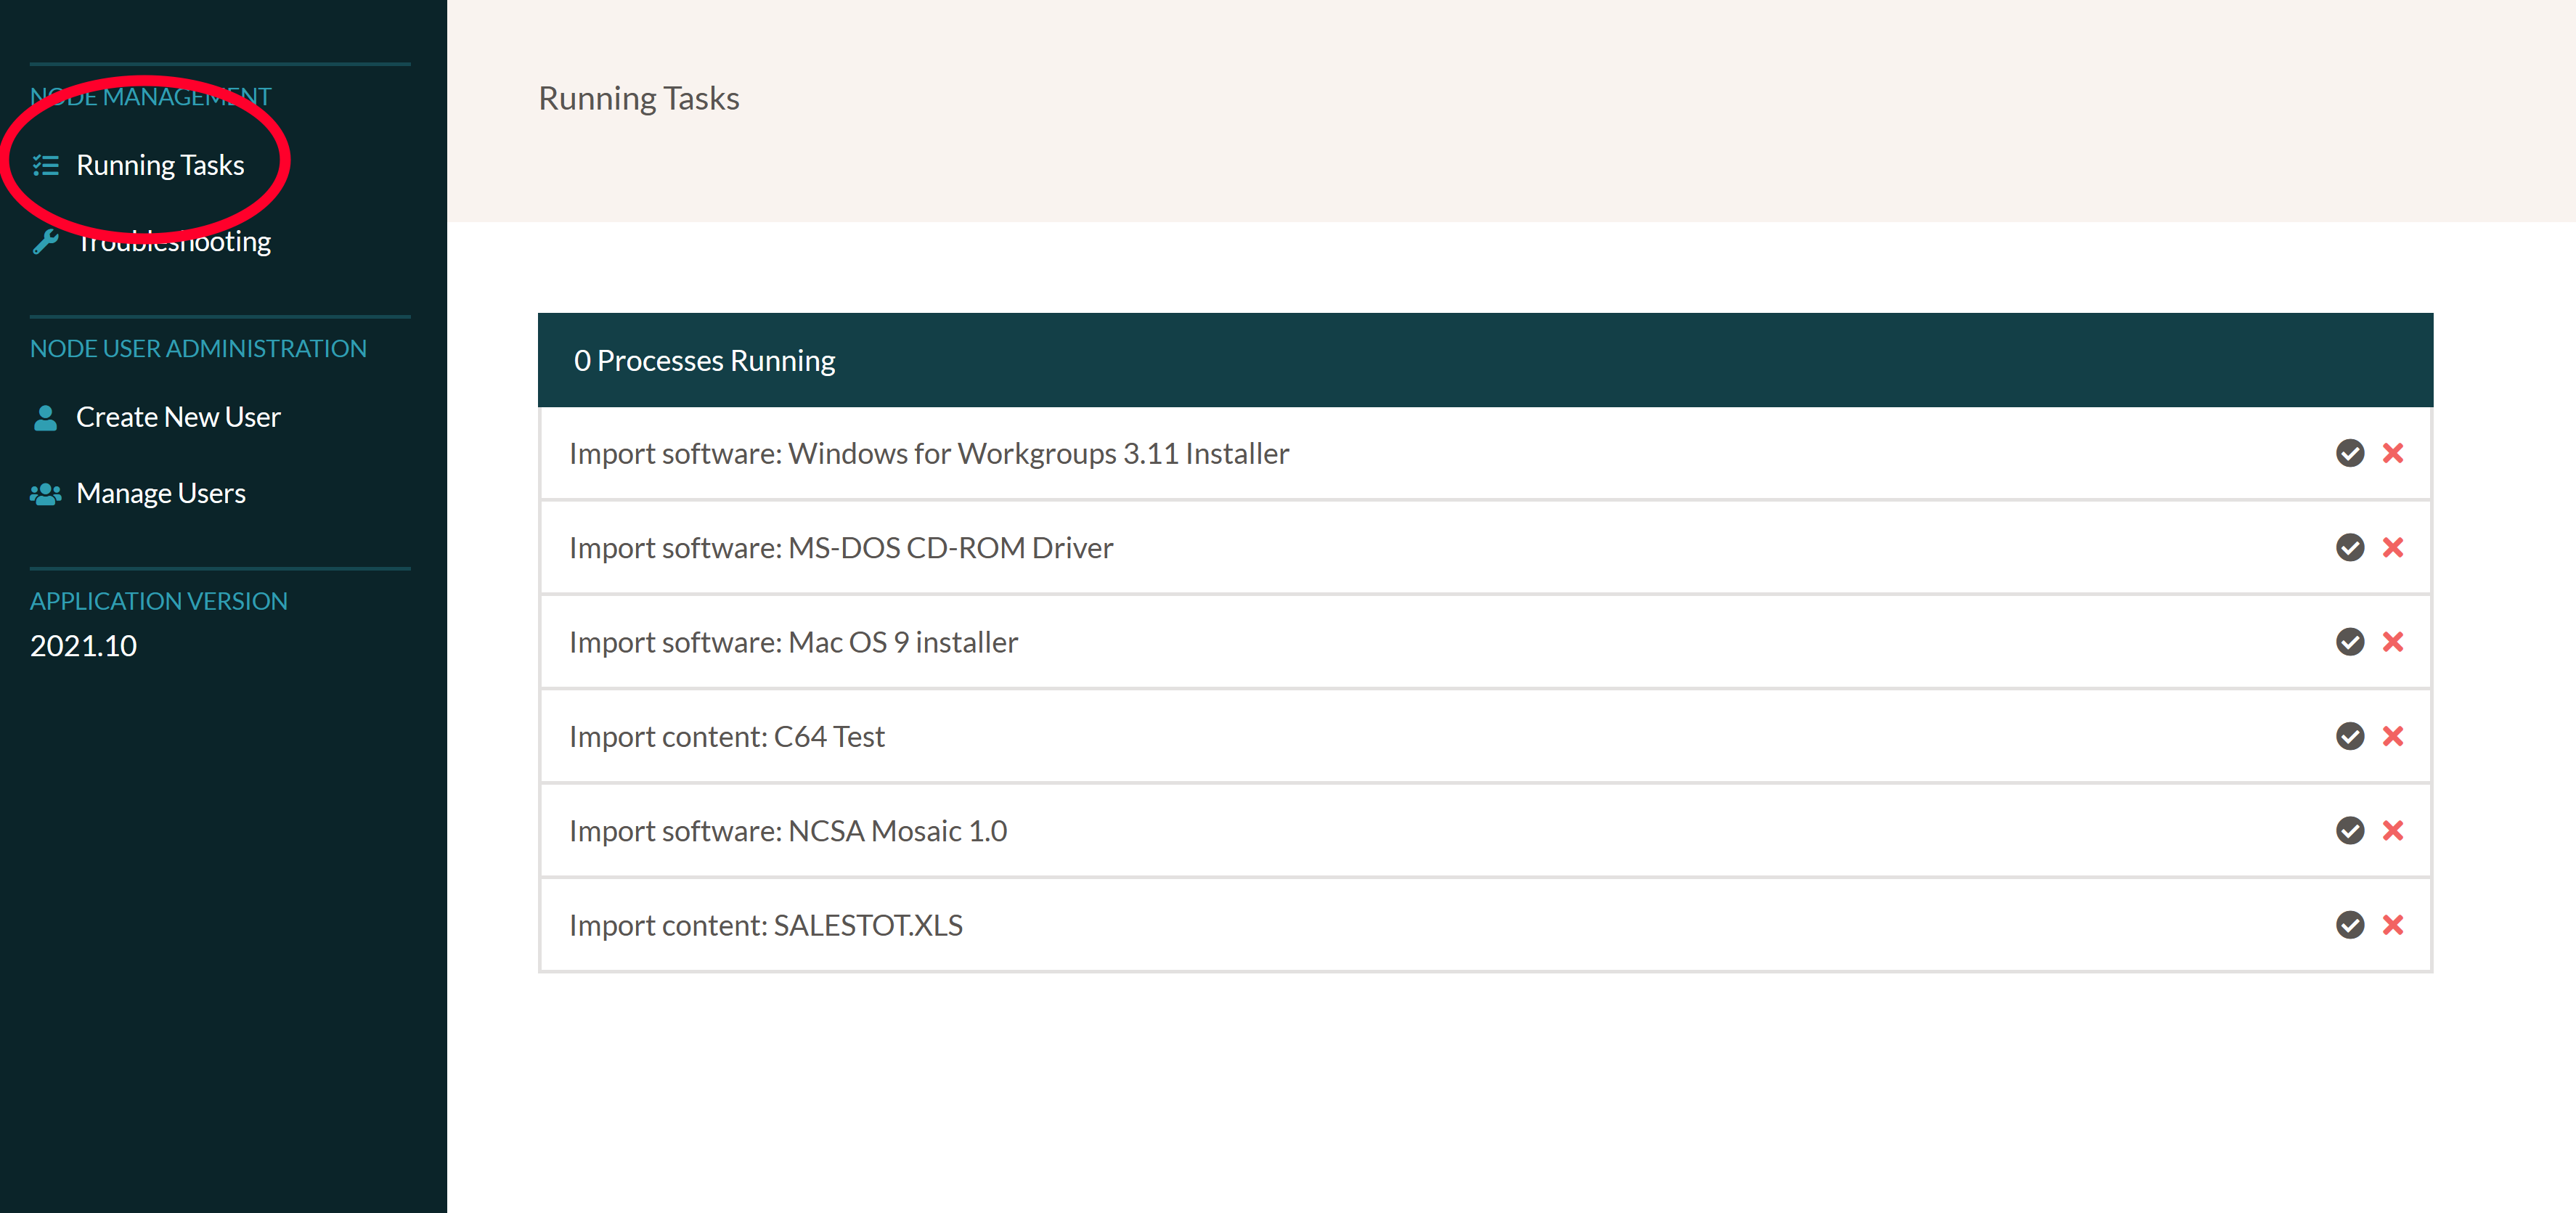Select the 'Import software: Windows for Workgroups 3.11 Installer' row

[x=1485, y=453]
